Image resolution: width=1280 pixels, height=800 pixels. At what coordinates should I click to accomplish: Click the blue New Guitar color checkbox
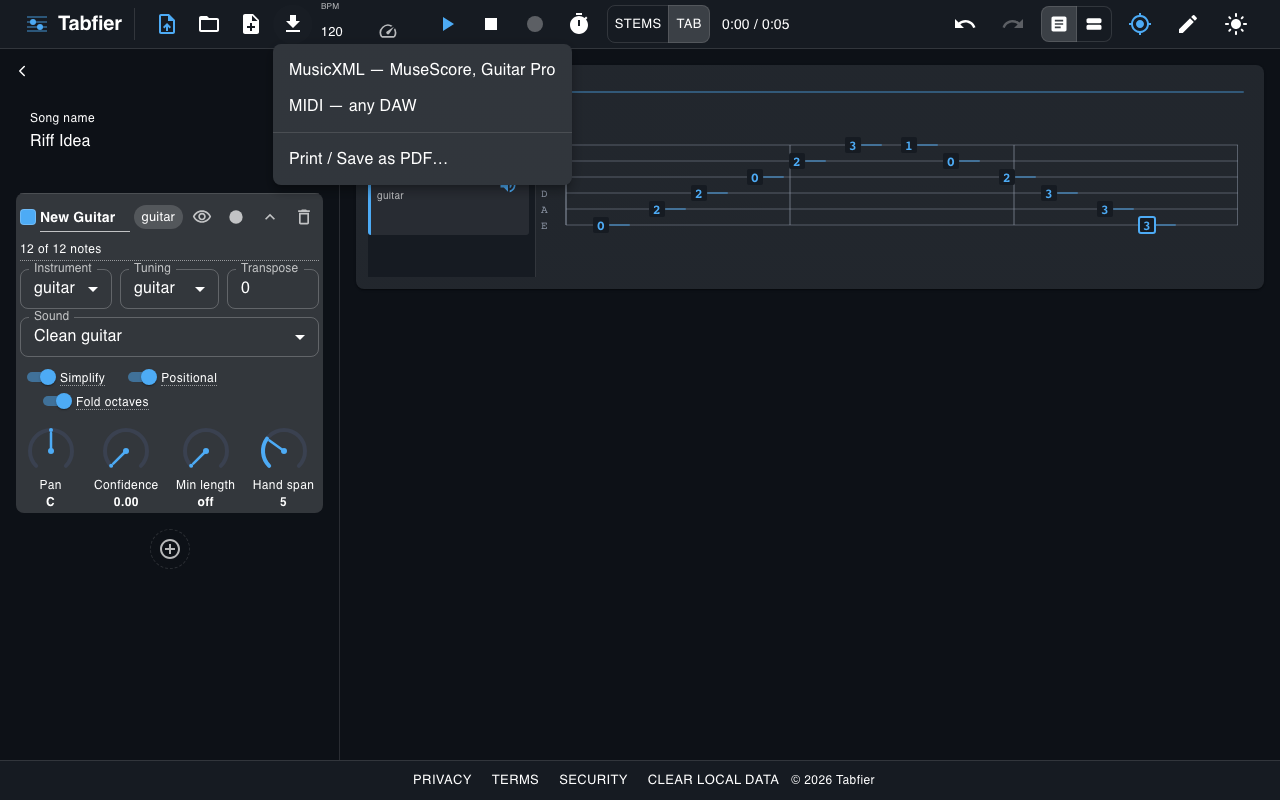pyautogui.click(x=28, y=217)
